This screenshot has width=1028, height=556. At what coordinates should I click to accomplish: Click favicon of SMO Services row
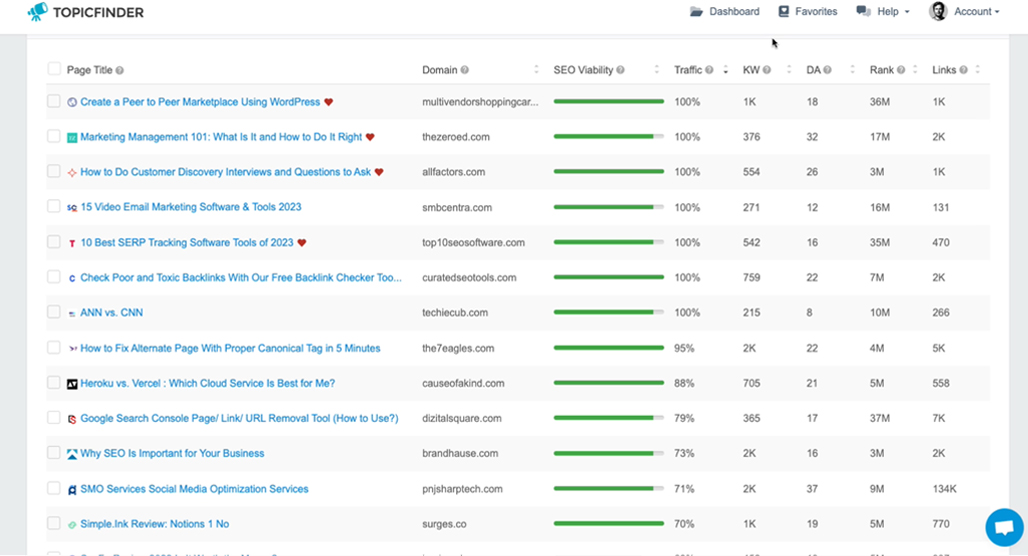click(x=72, y=489)
